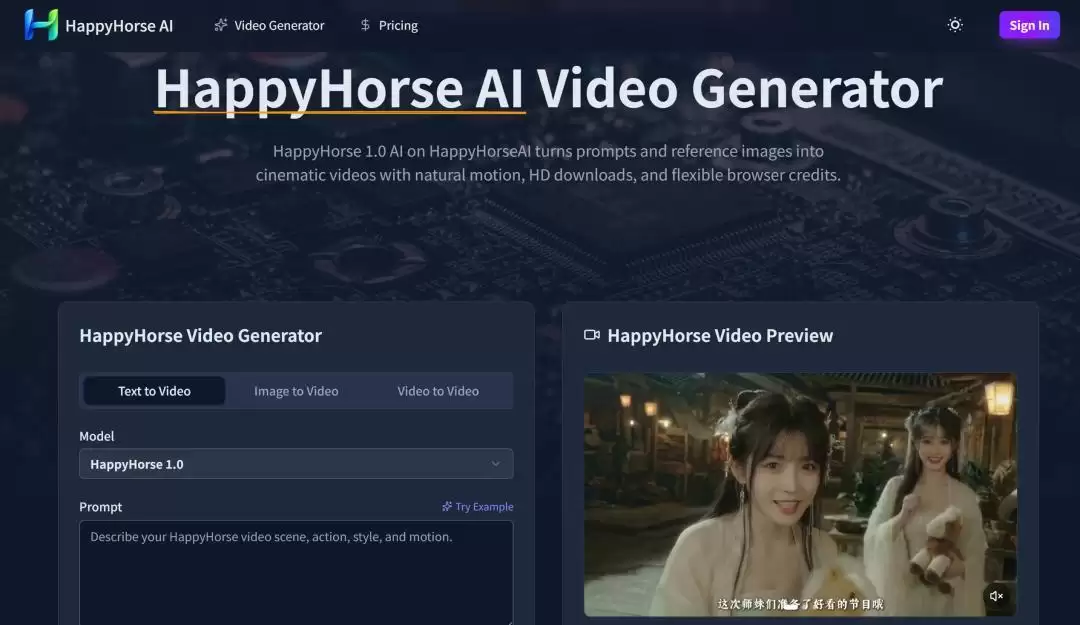The image size is (1080, 625).
Task: Open the Video Generator menu item
Action: coord(278,24)
